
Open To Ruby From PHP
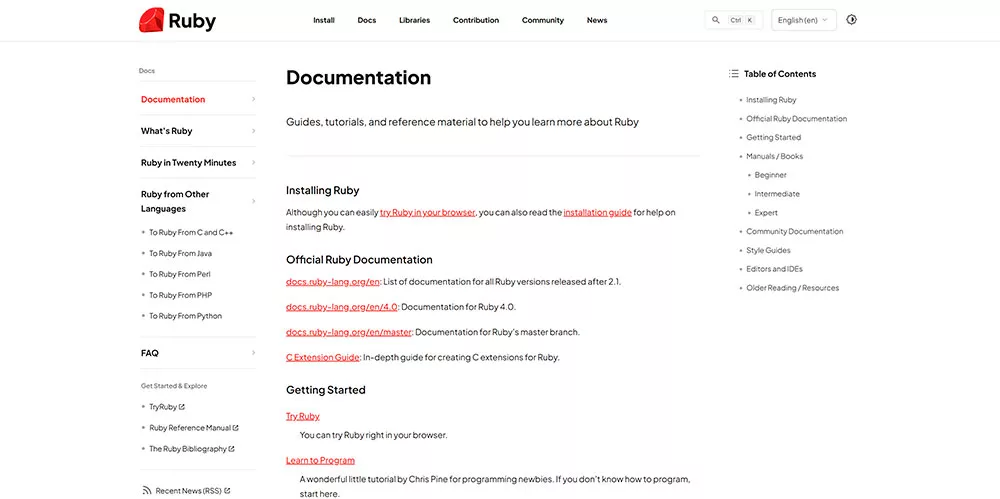click(x=180, y=295)
